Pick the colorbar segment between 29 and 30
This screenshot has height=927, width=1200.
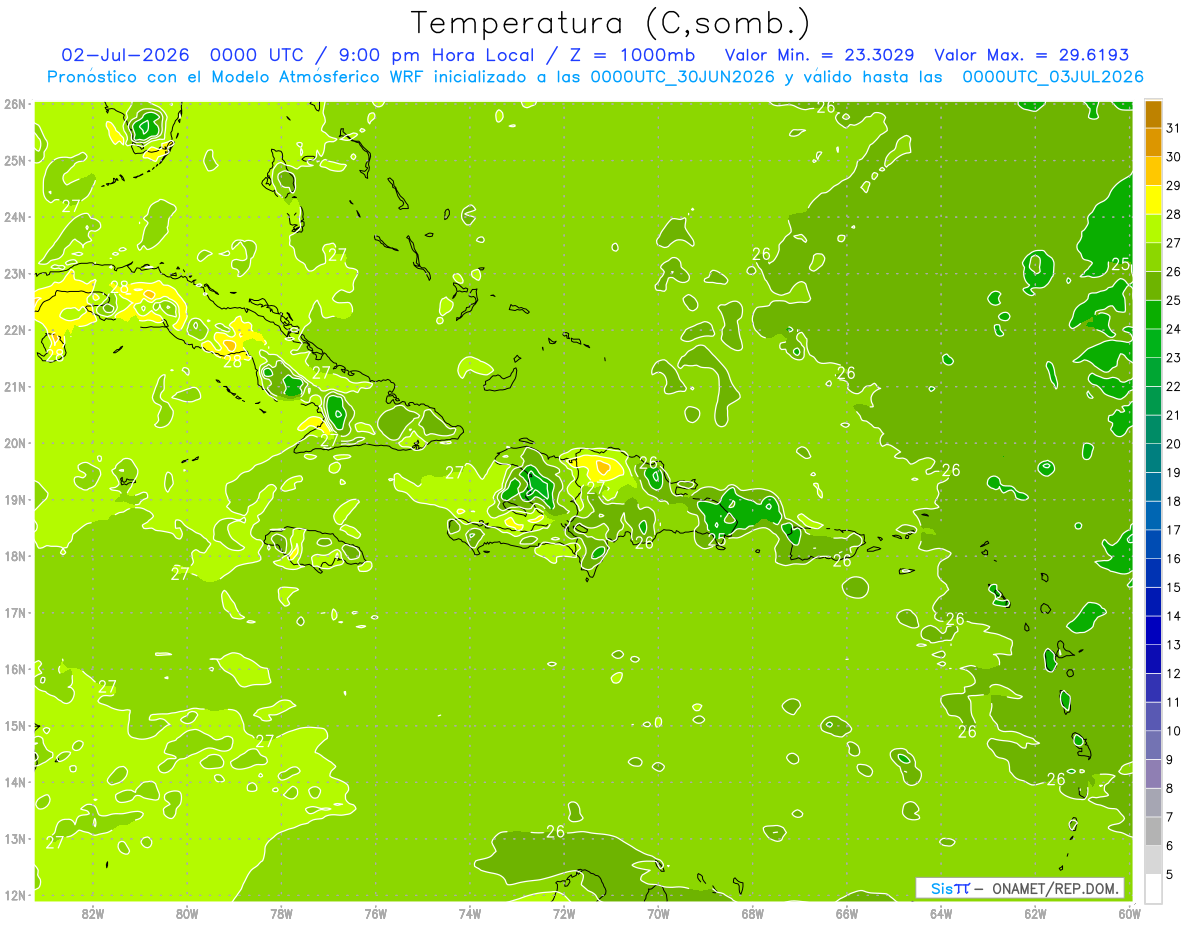point(1153,171)
